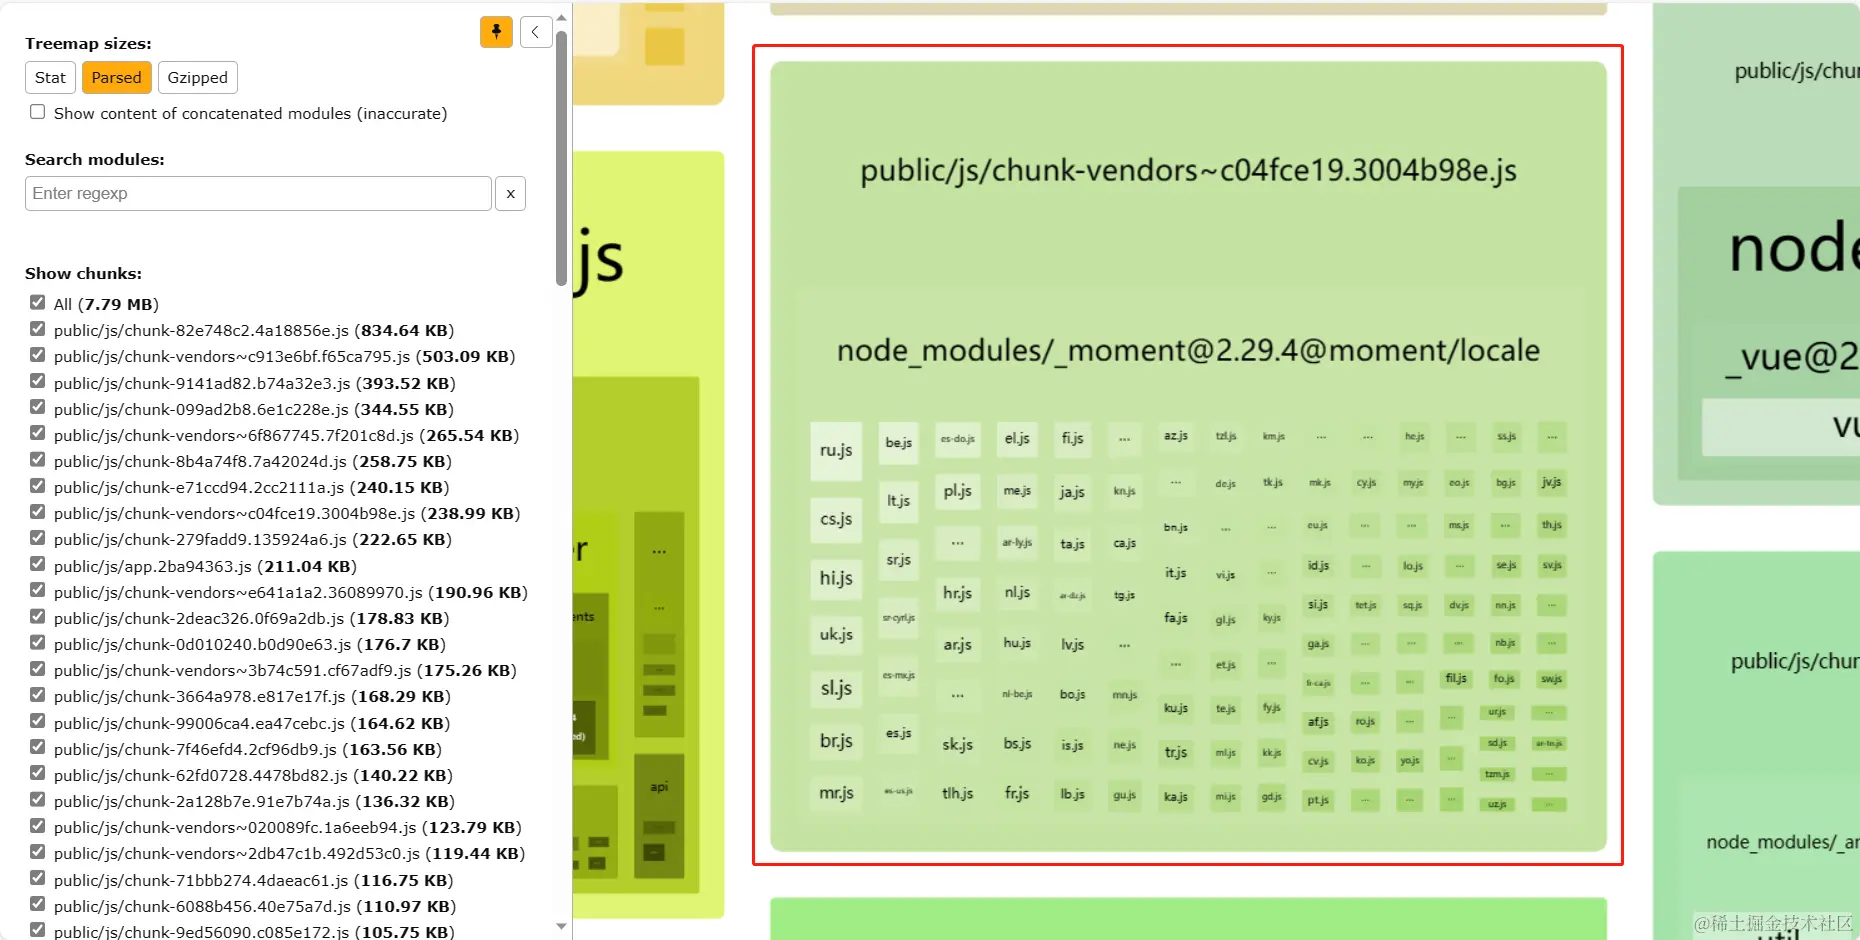The height and width of the screenshot is (940, 1860).
Task: Collapse the sidebar with the chevron button
Action: 536,32
